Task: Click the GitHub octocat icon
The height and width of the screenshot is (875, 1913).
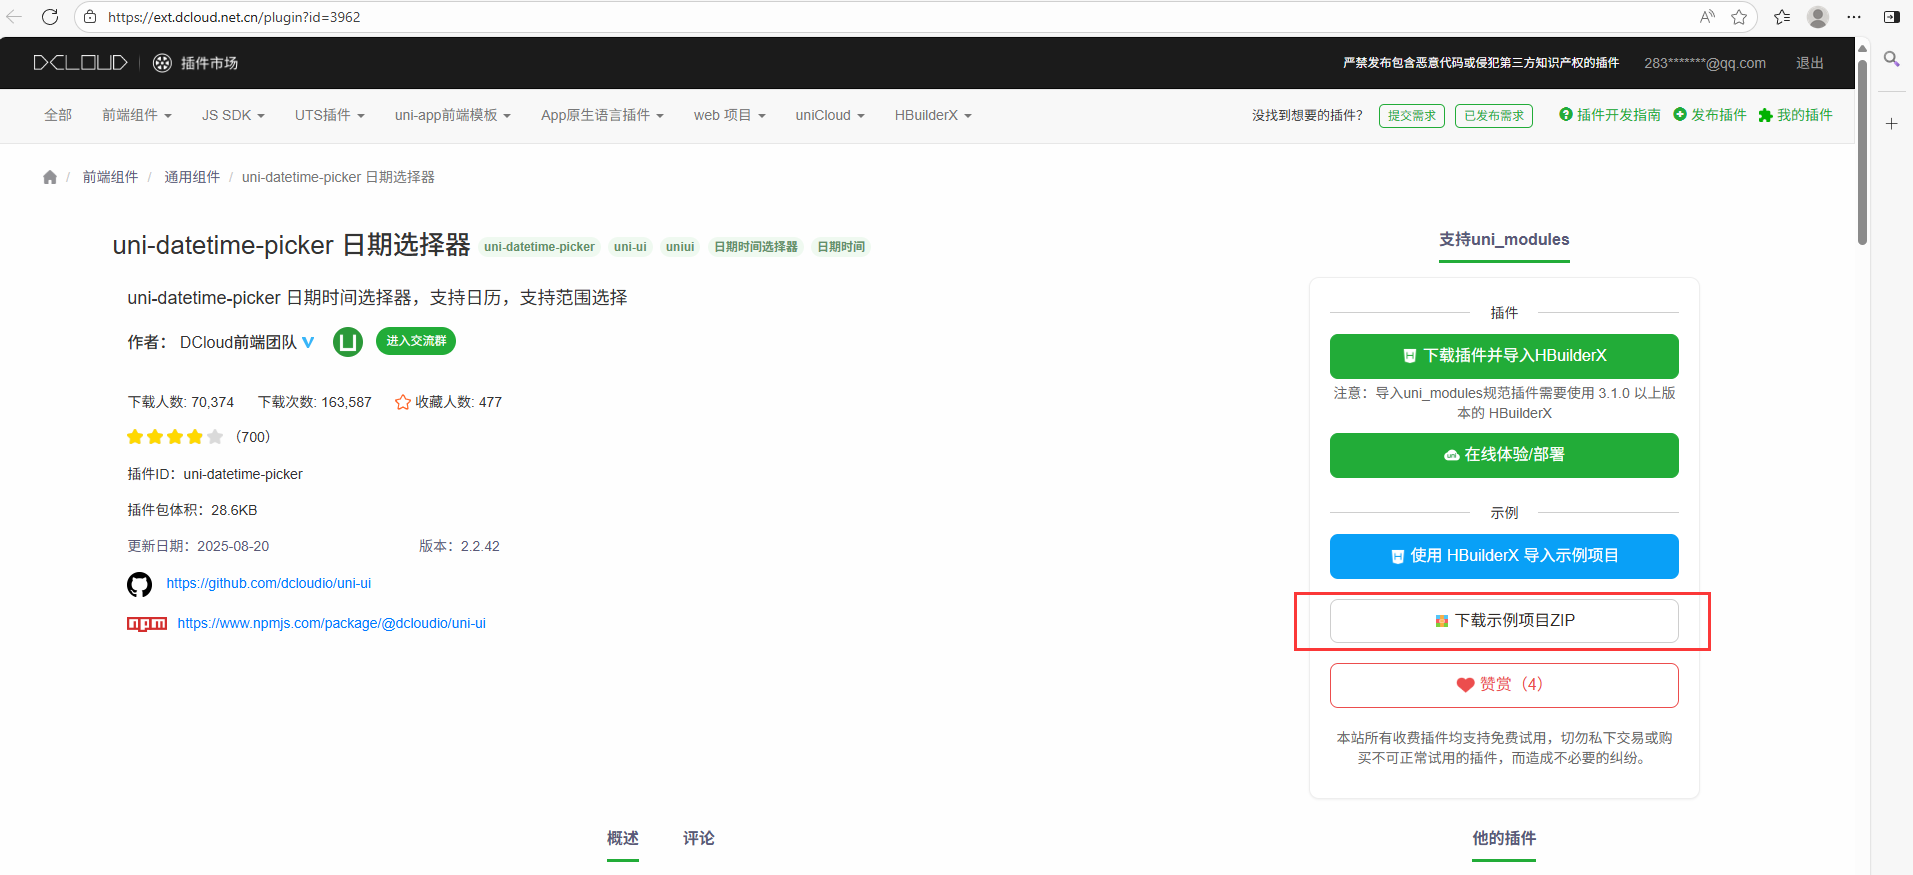Action: 139,584
